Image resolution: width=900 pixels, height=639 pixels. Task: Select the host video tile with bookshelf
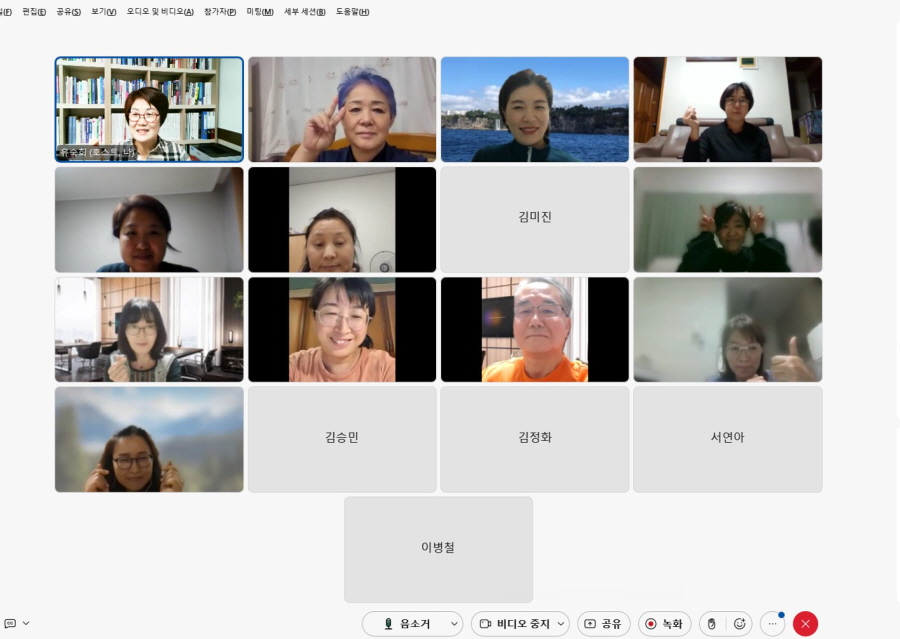point(149,109)
